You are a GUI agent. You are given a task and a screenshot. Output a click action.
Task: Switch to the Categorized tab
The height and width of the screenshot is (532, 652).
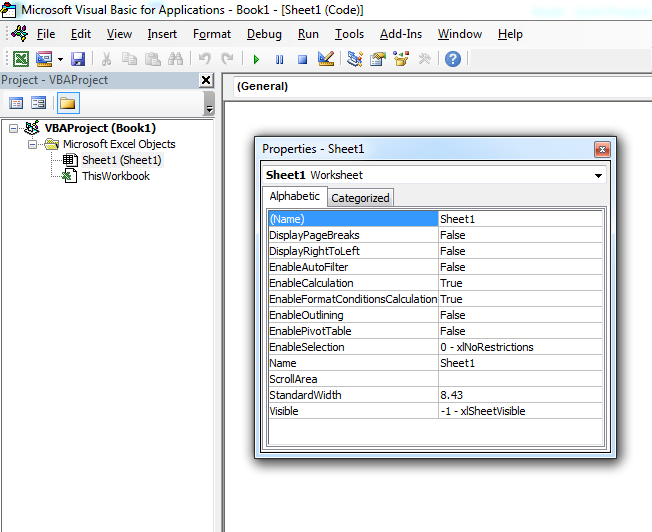coord(360,198)
